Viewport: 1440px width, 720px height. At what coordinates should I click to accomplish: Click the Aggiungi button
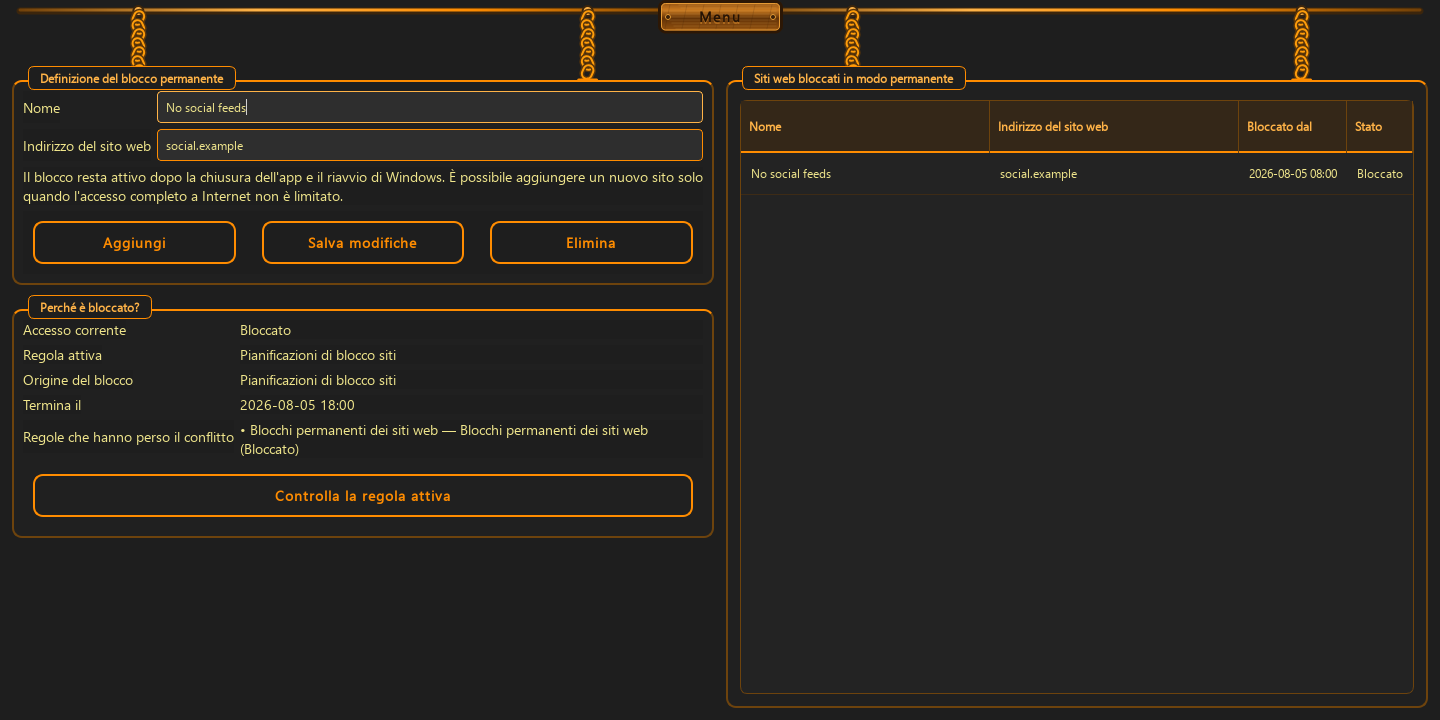point(134,243)
